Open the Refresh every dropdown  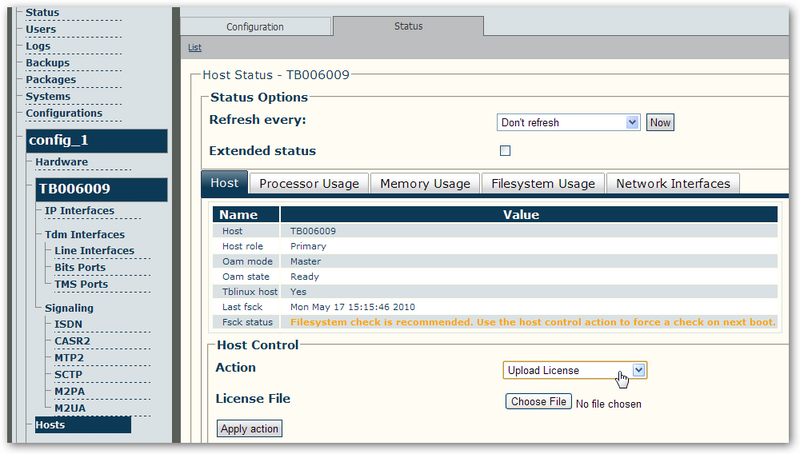[568, 122]
